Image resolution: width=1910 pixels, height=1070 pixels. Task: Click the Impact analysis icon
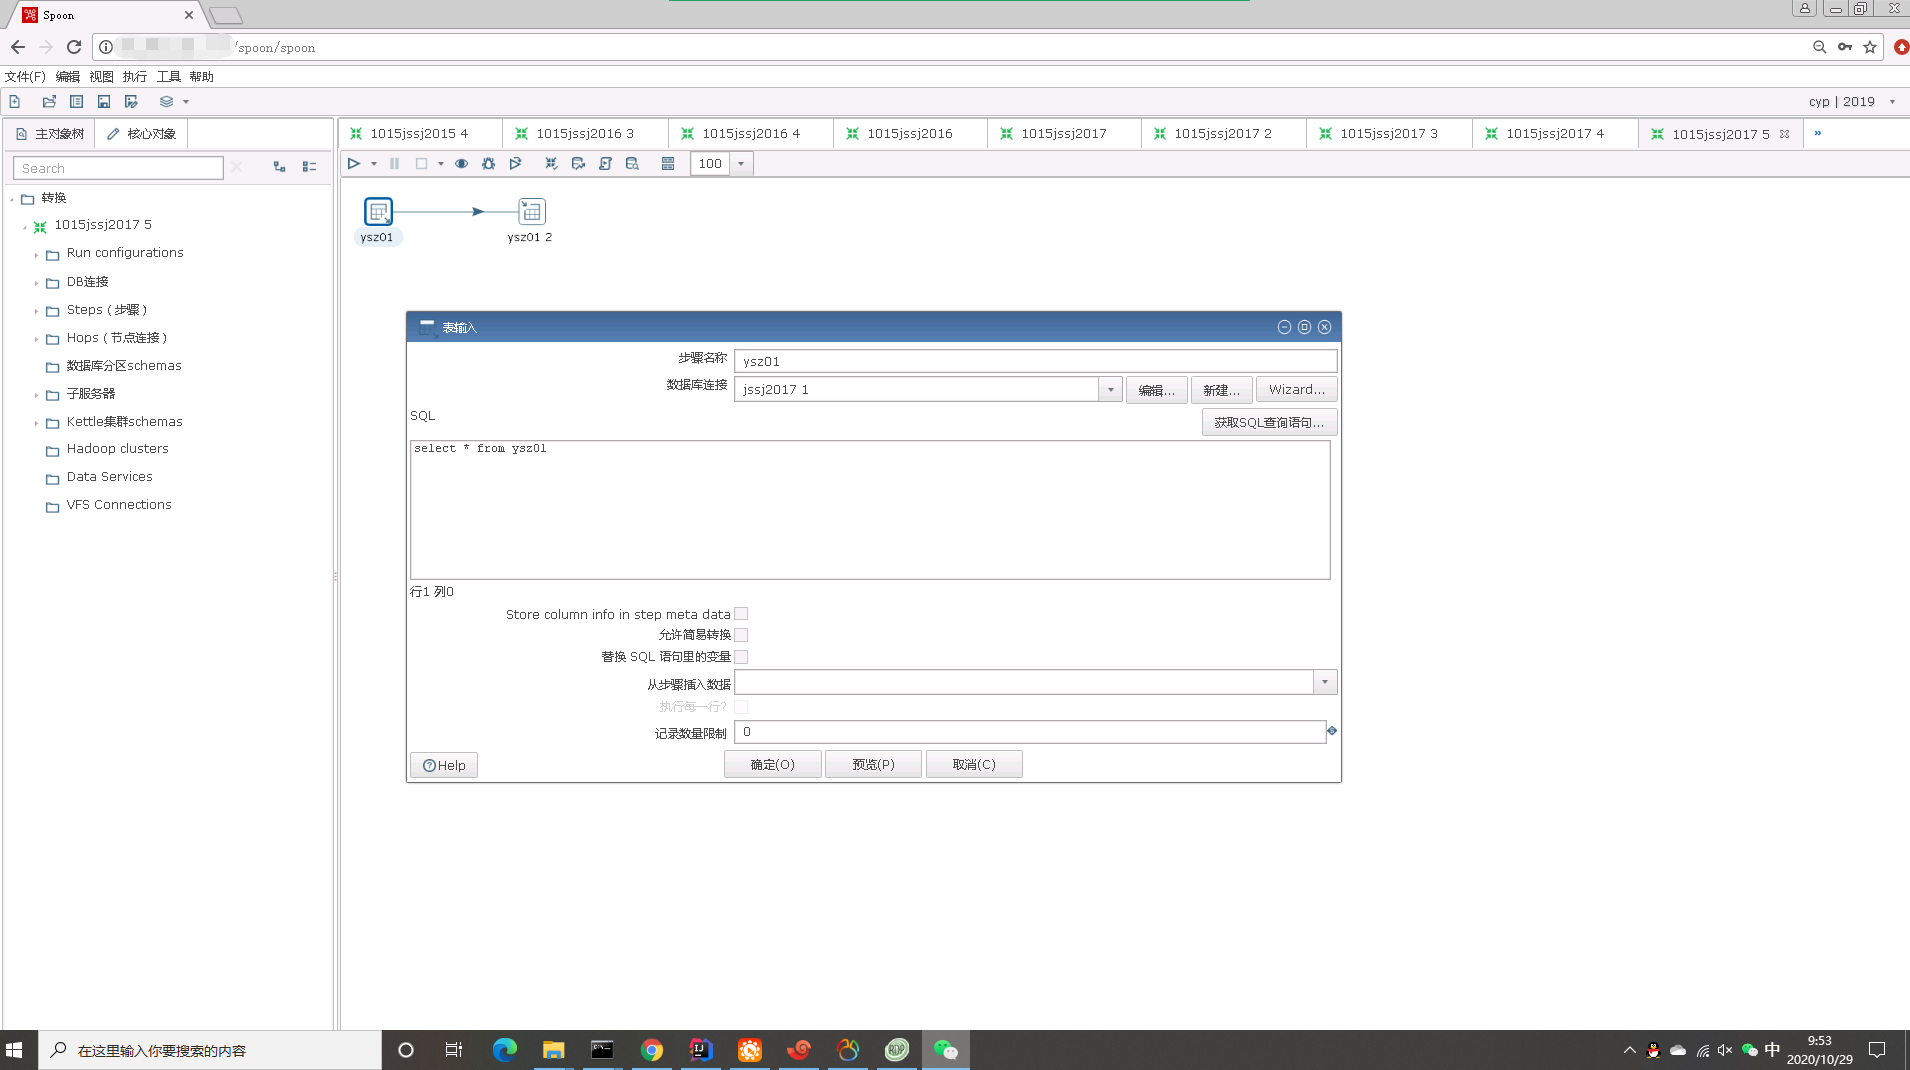tap(578, 164)
